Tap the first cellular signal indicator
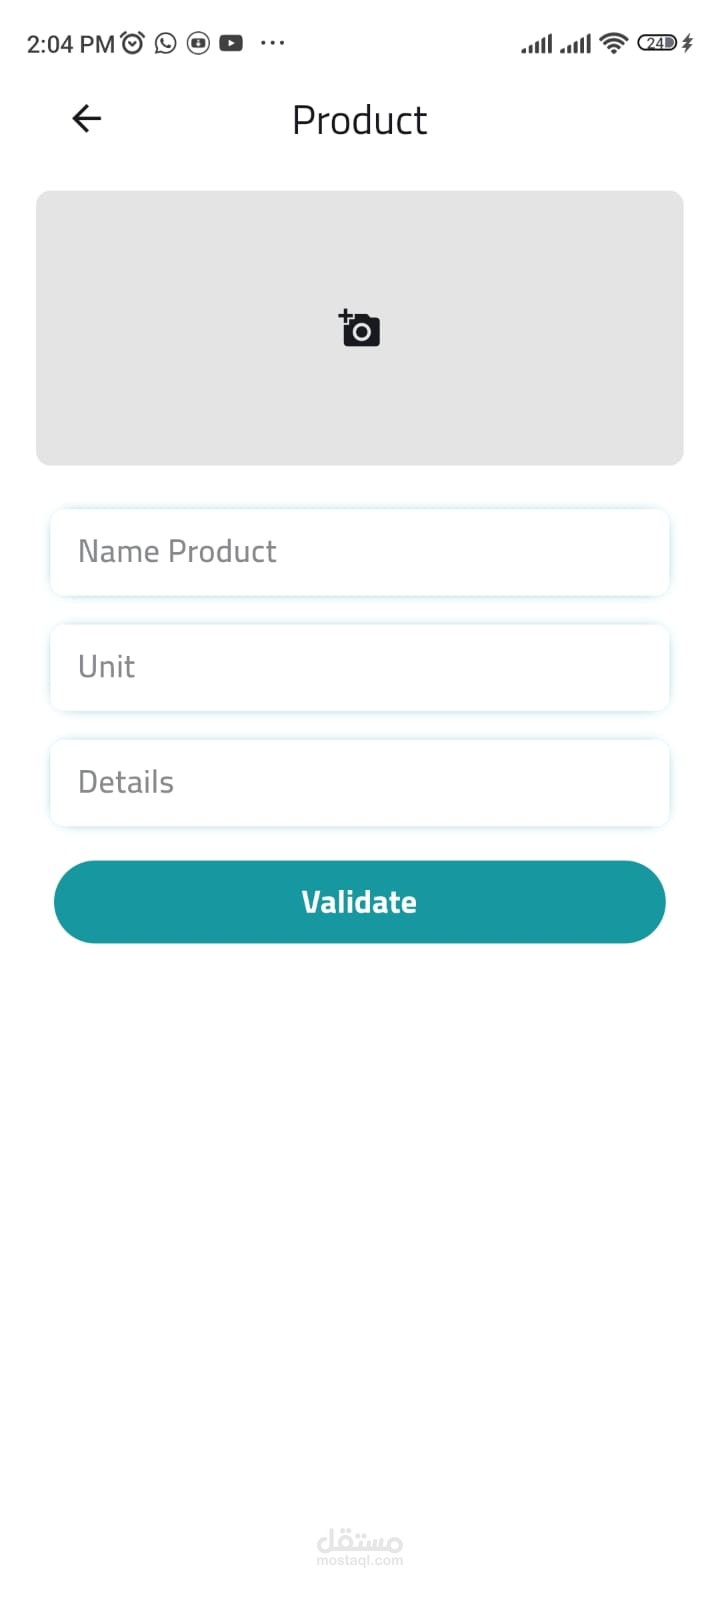Screen dimensions: 720x1600 point(536,44)
